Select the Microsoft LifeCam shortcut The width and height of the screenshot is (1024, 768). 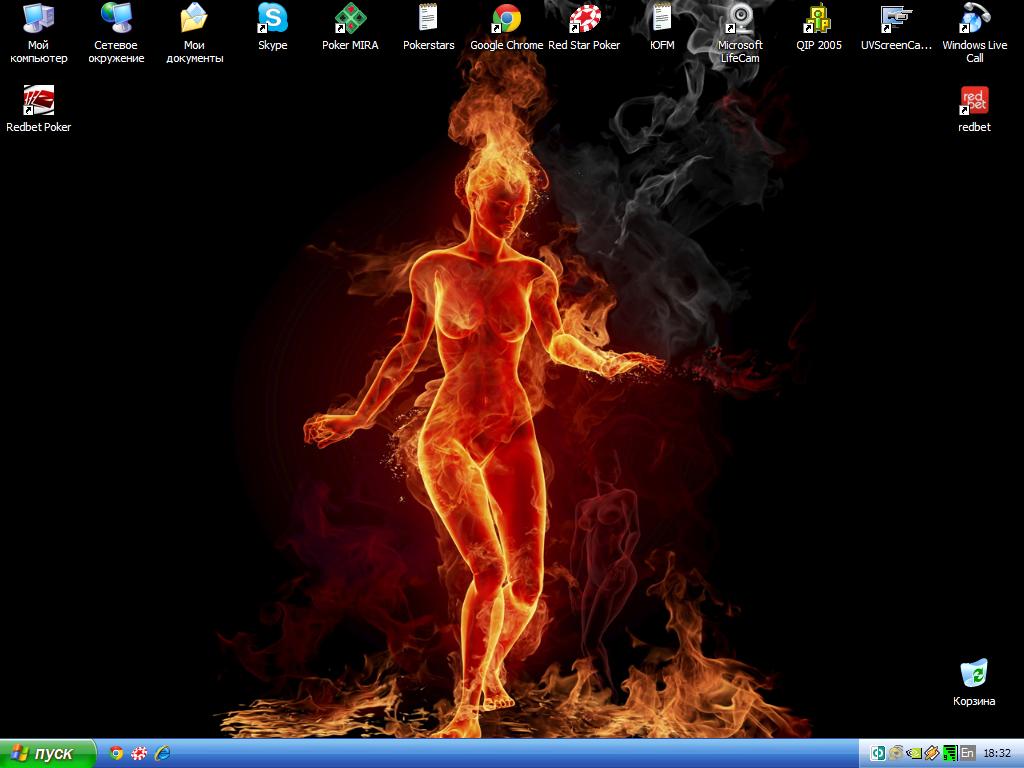point(740,19)
